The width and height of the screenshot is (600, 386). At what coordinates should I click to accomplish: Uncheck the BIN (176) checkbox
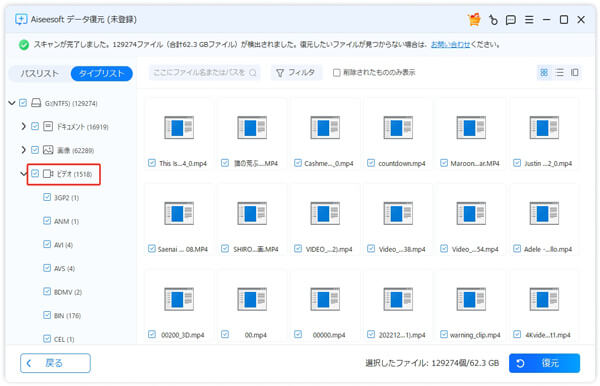click(x=47, y=315)
